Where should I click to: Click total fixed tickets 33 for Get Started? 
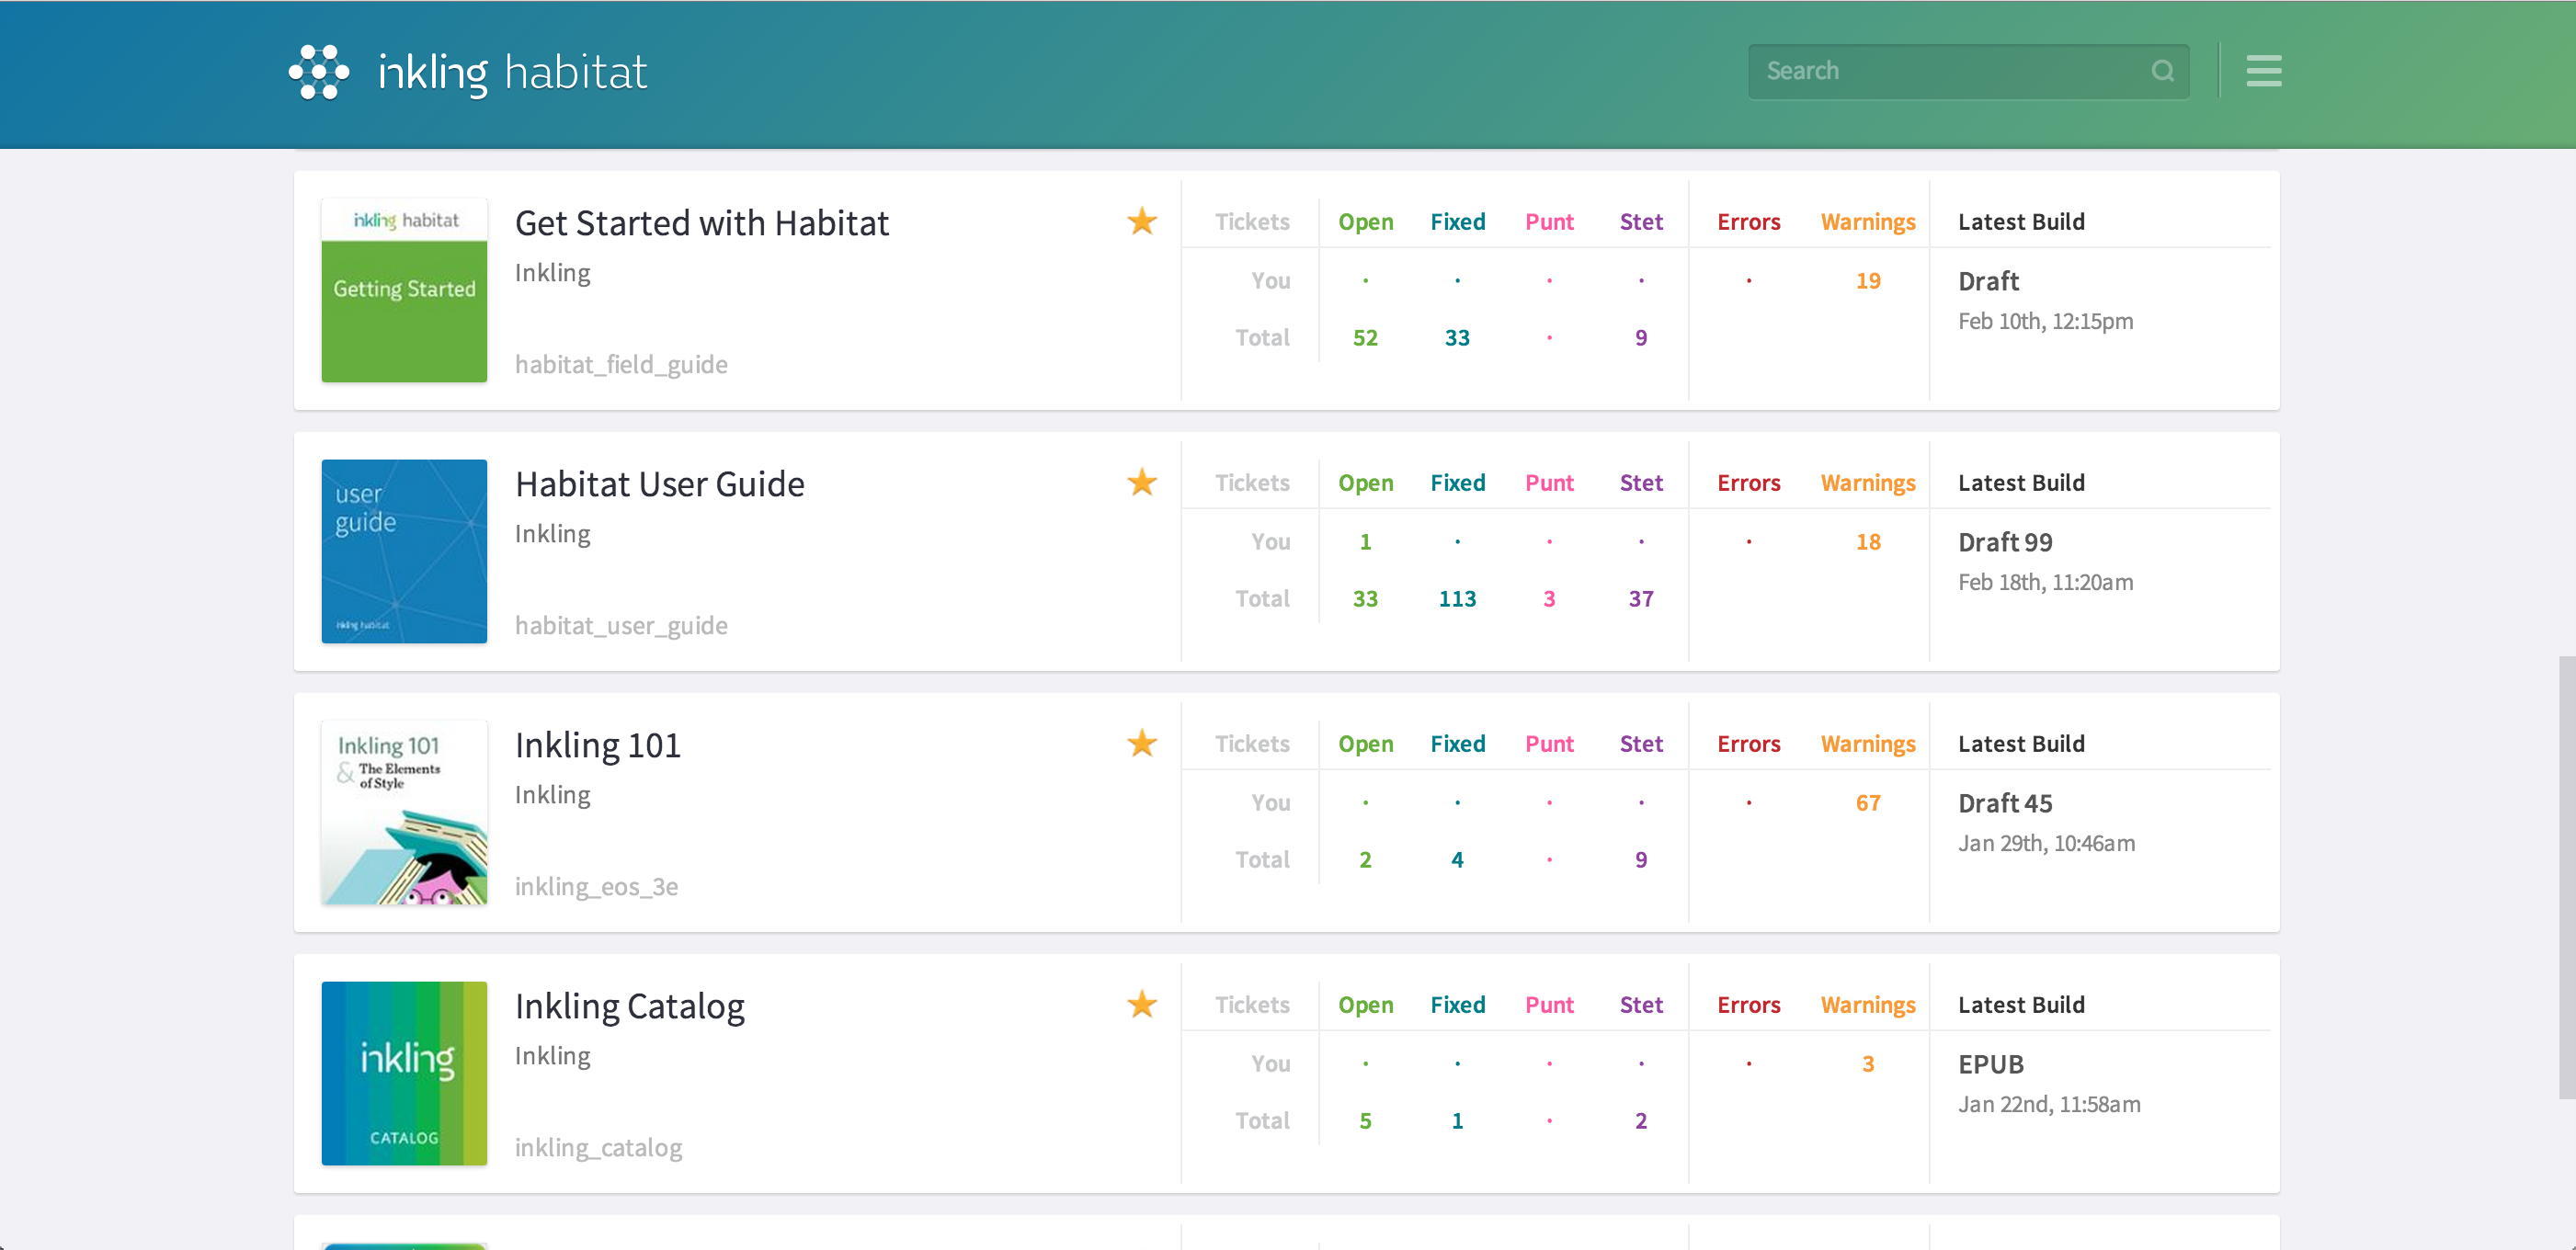pos(1457,338)
